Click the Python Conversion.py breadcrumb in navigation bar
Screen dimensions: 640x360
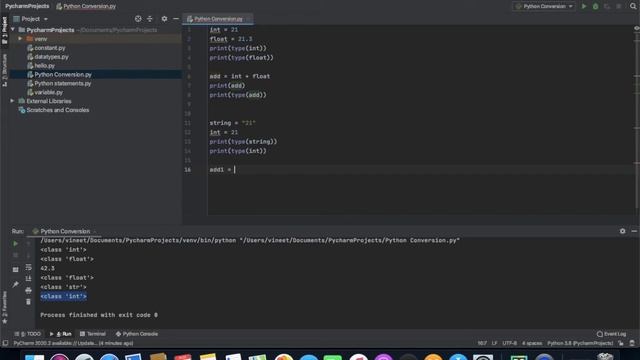[89, 6]
